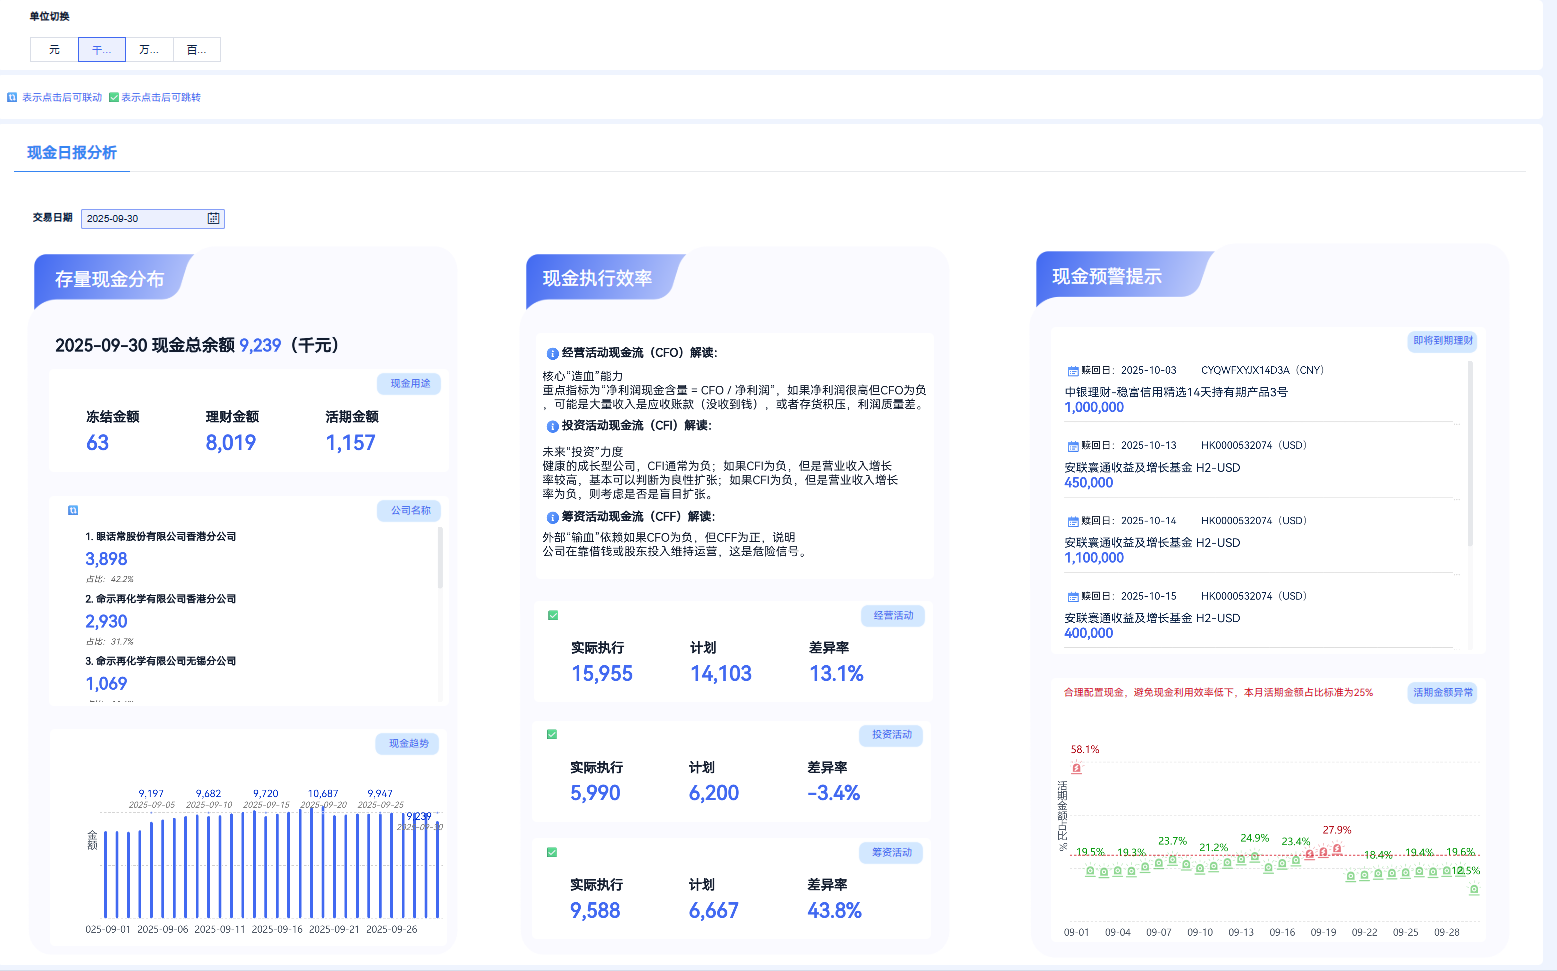
Task: Click the green jump icon on 经营活动 card
Action: 553,615
